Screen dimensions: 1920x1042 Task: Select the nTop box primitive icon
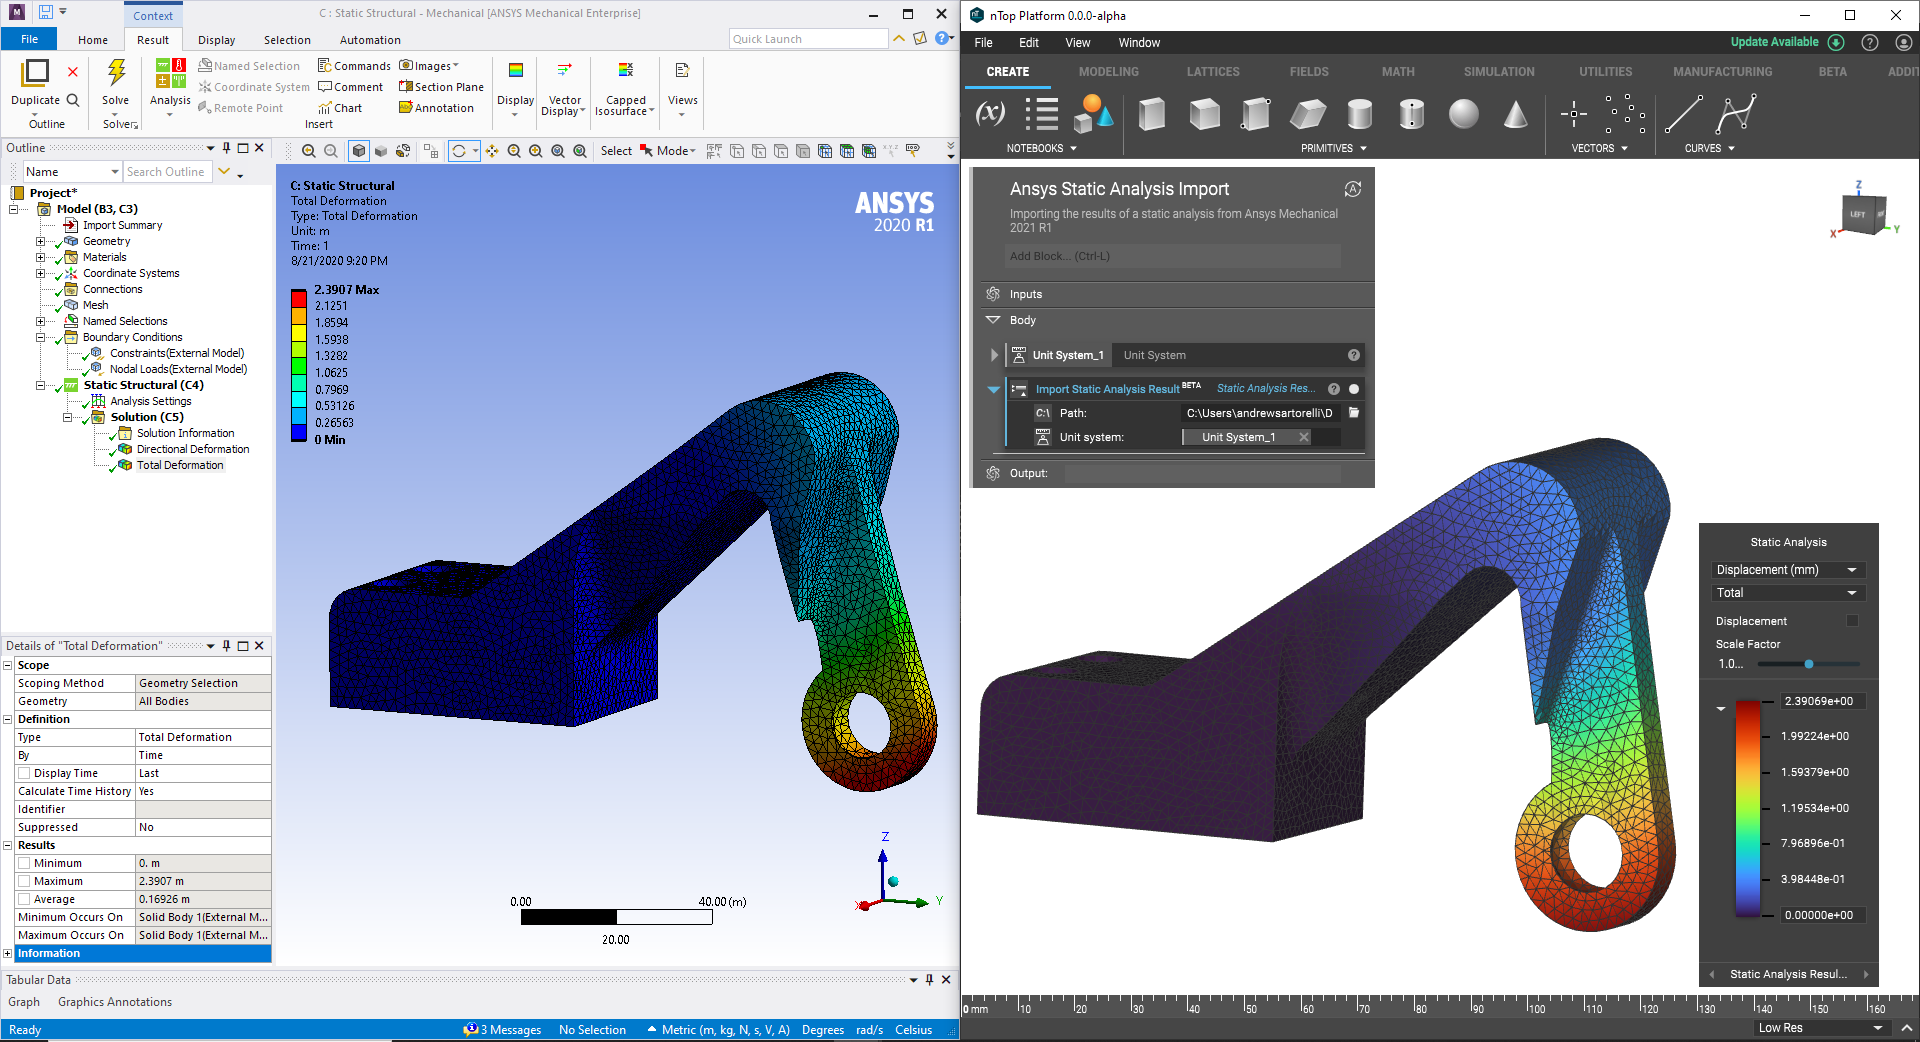(x=1152, y=114)
